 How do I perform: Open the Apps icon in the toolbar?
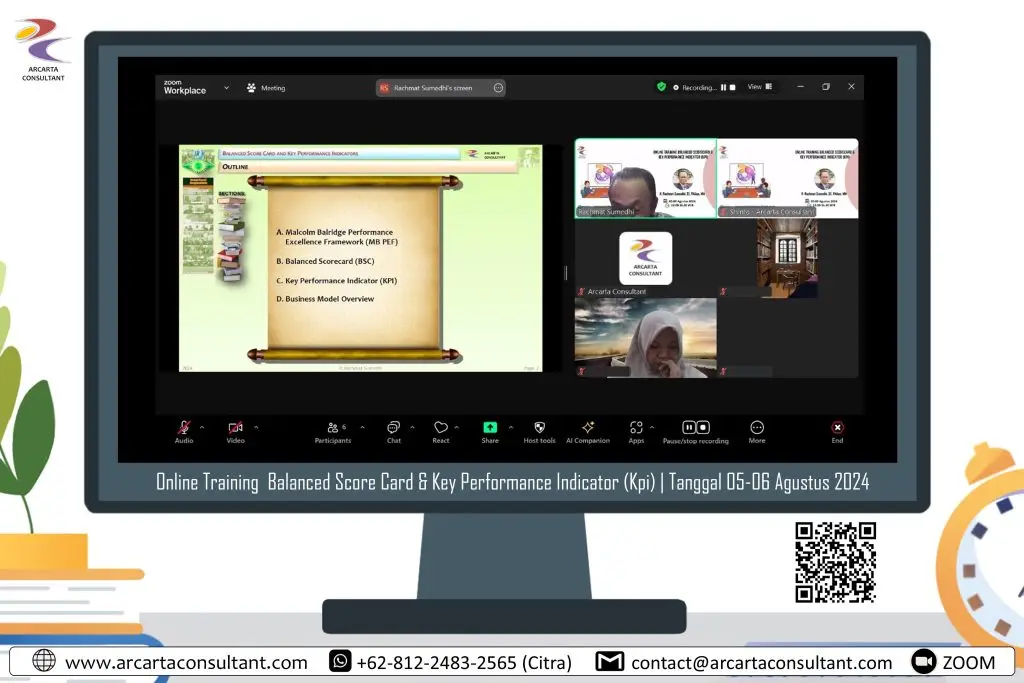[636, 427]
